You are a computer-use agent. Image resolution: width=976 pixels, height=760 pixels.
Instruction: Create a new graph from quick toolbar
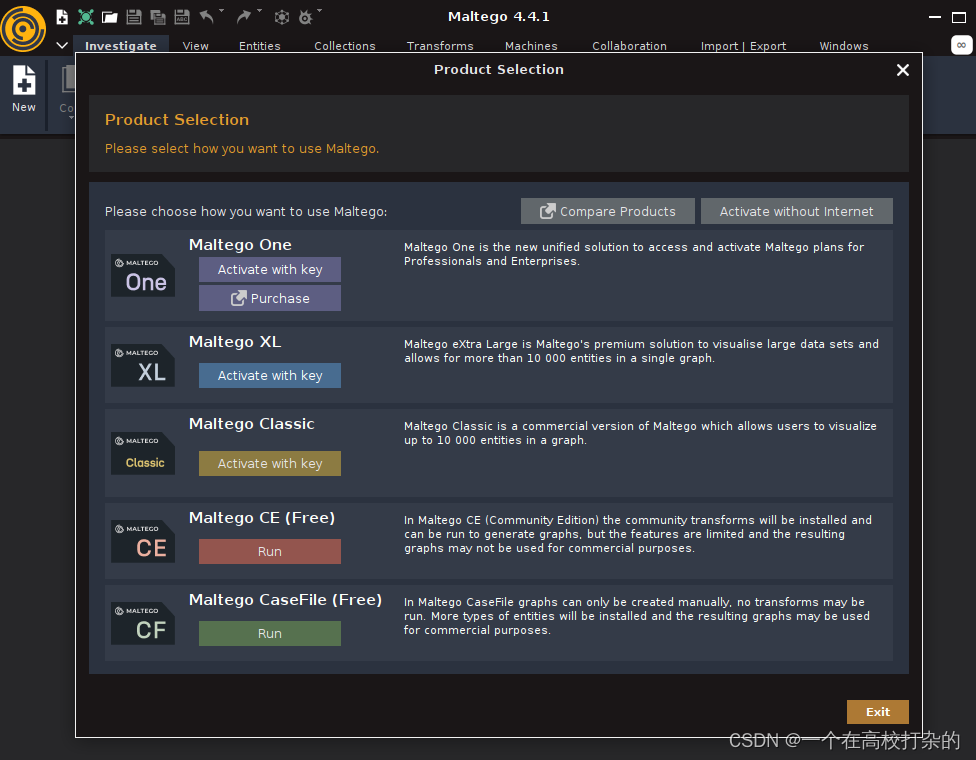click(62, 17)
